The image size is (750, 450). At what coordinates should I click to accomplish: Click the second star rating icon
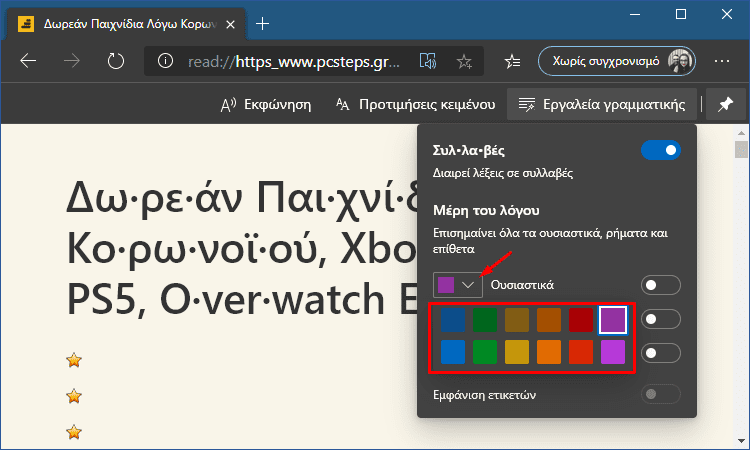[74, 396]
